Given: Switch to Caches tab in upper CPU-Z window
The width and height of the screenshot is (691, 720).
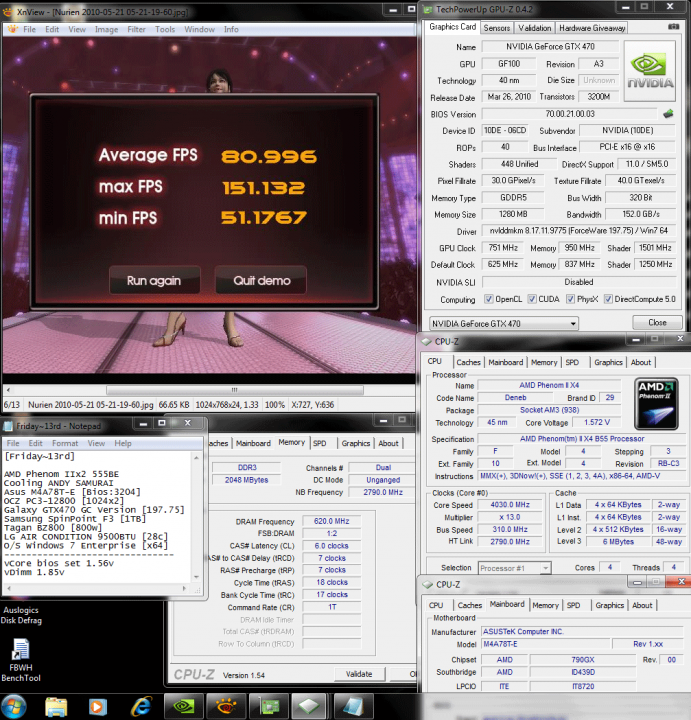Looking at the screenshot, I should coord(468,362).
